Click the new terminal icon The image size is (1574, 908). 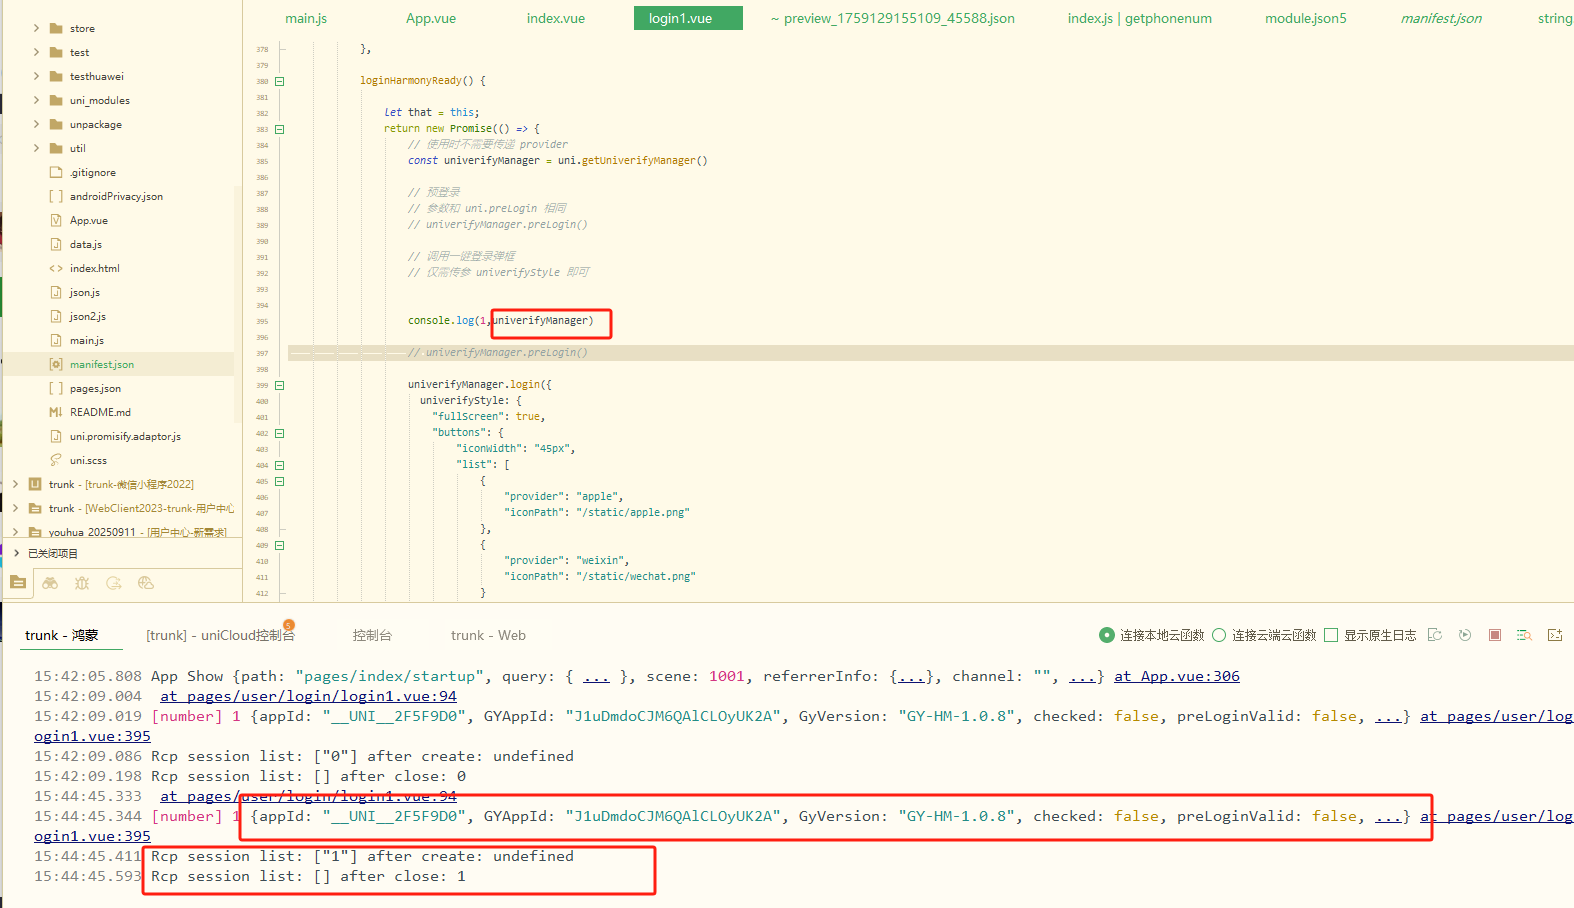point(1555,635)
